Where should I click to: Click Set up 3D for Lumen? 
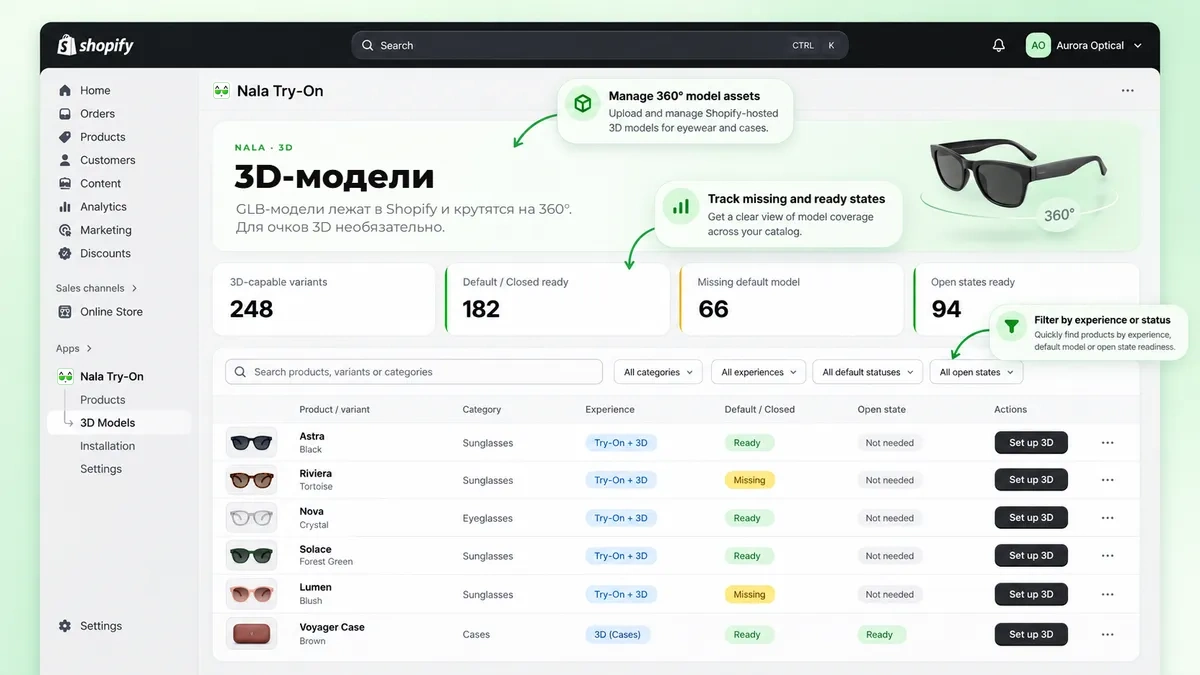click(x=1031, y=594)
